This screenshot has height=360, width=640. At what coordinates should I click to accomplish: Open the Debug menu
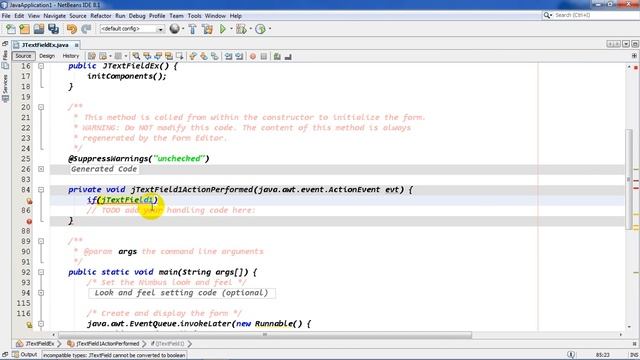137,16
